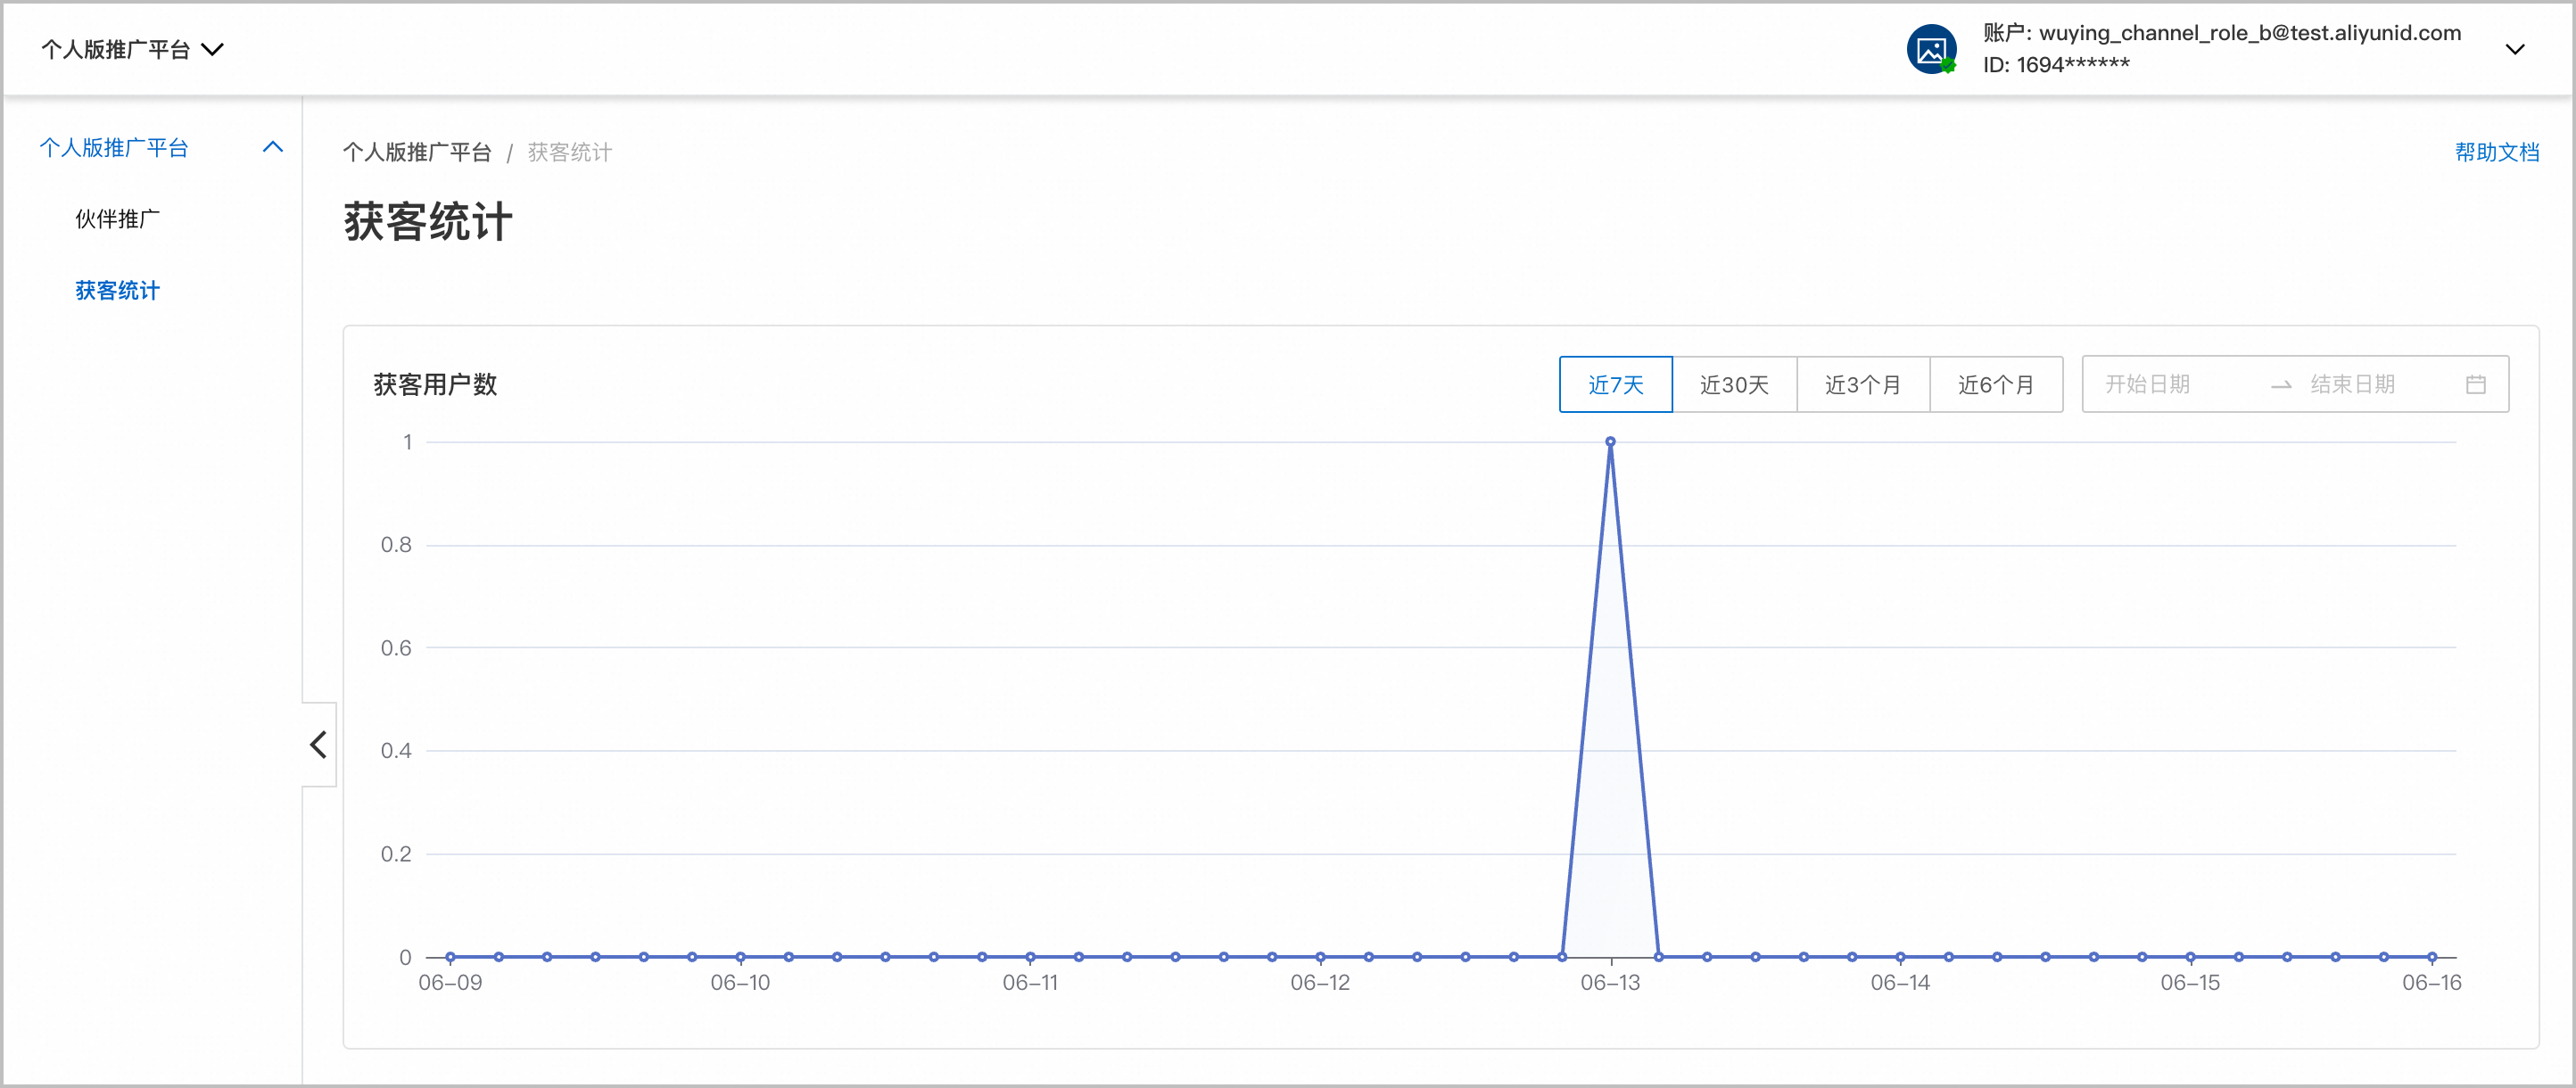Select the peak data point at 06-13
This screenshot has width=2576, height=1088.
[1610, 441]
